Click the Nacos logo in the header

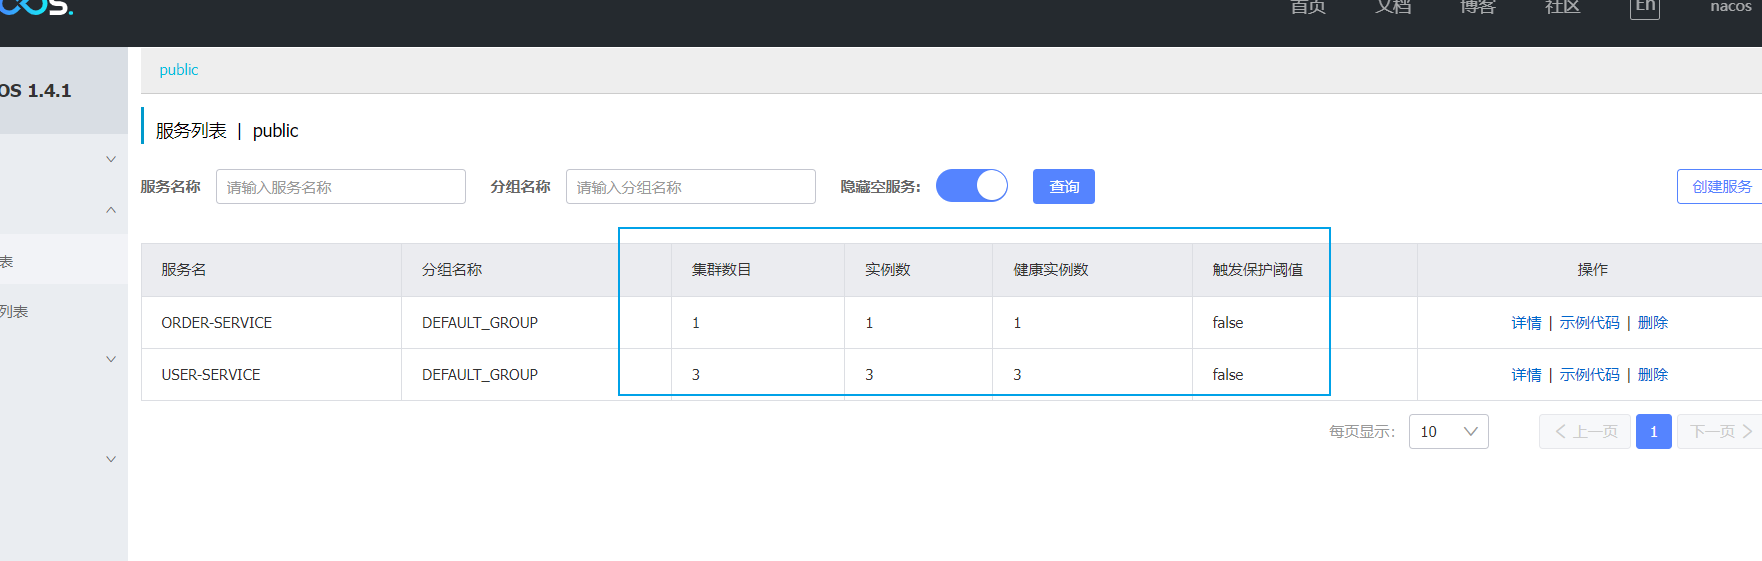pos(36,7)
